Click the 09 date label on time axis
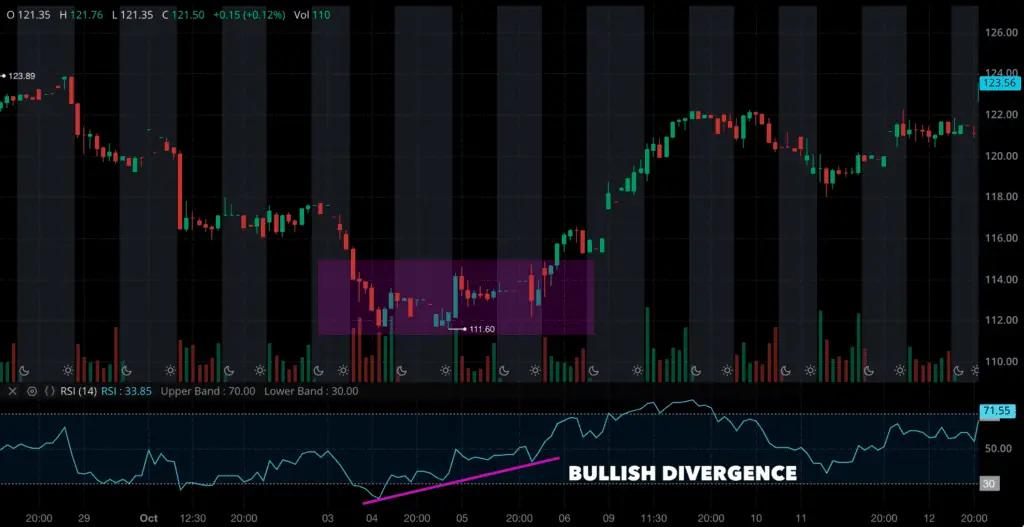 coord(609,518)
